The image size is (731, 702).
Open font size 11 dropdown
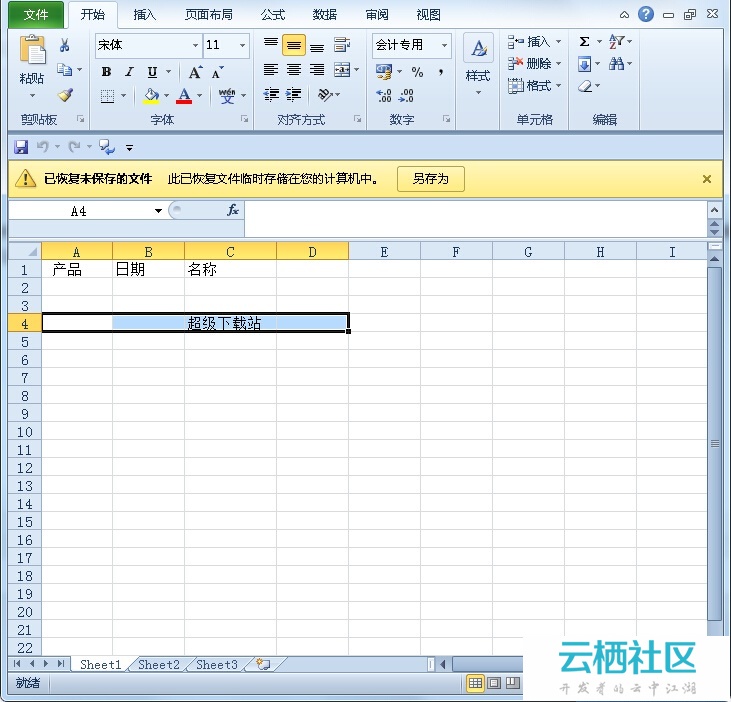242,45
